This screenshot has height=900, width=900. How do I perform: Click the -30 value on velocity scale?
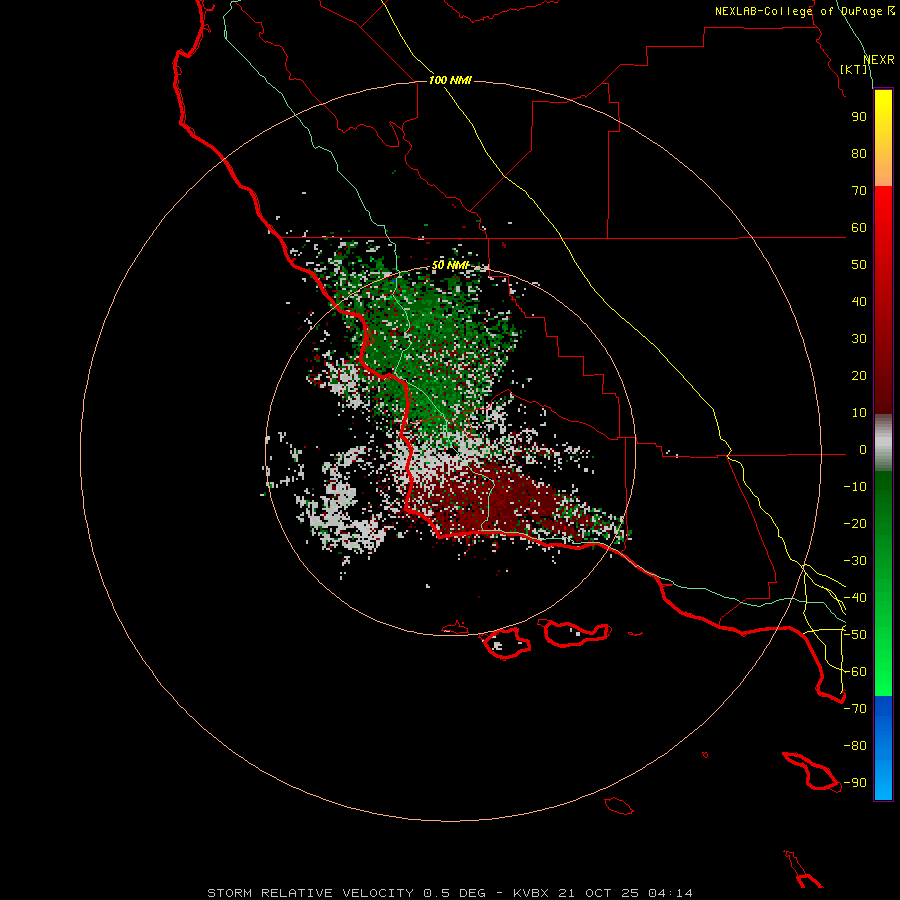click(x=855, y=561)
